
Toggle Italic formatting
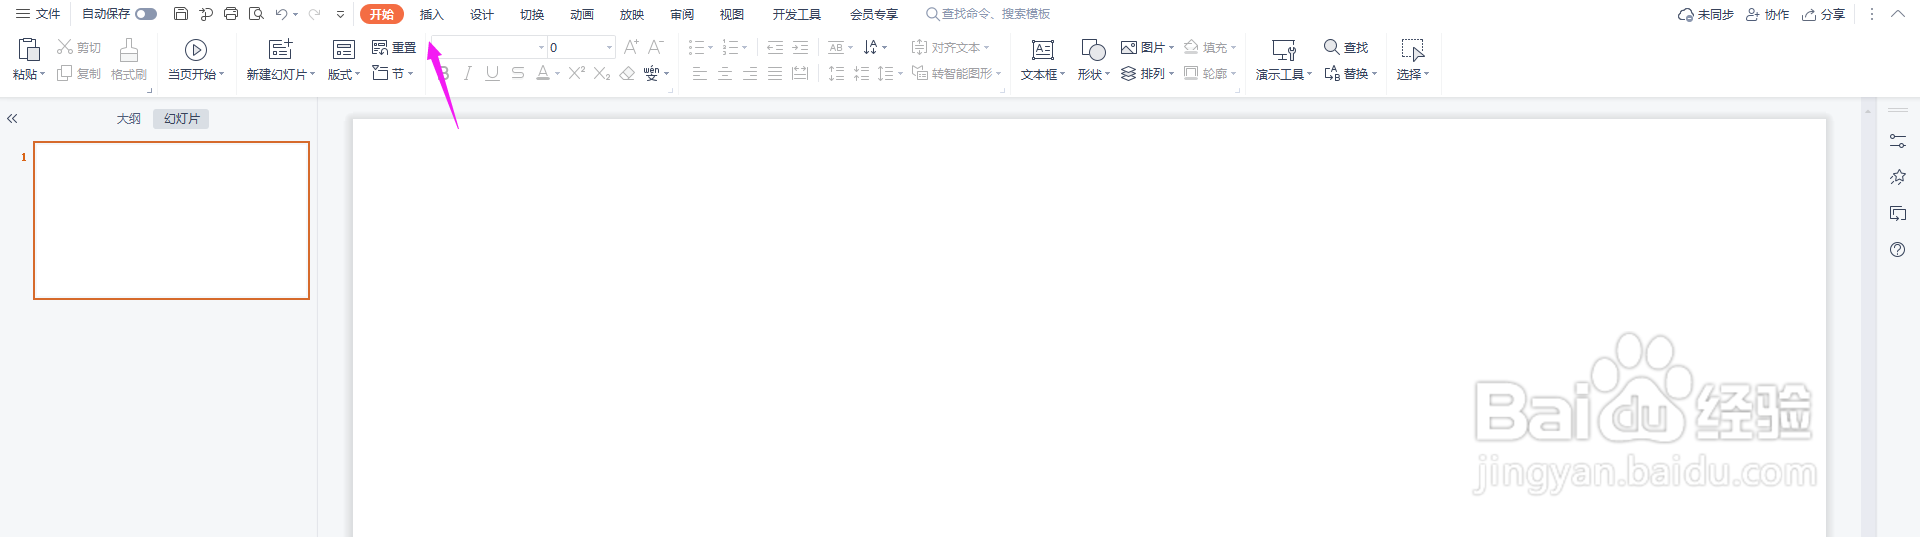tap(467, 73)
